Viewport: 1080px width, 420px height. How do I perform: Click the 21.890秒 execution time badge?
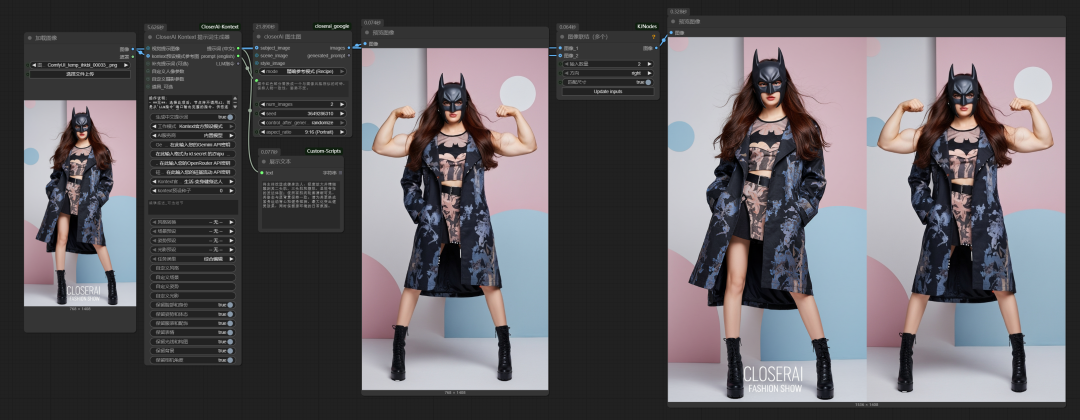[263, 25]
